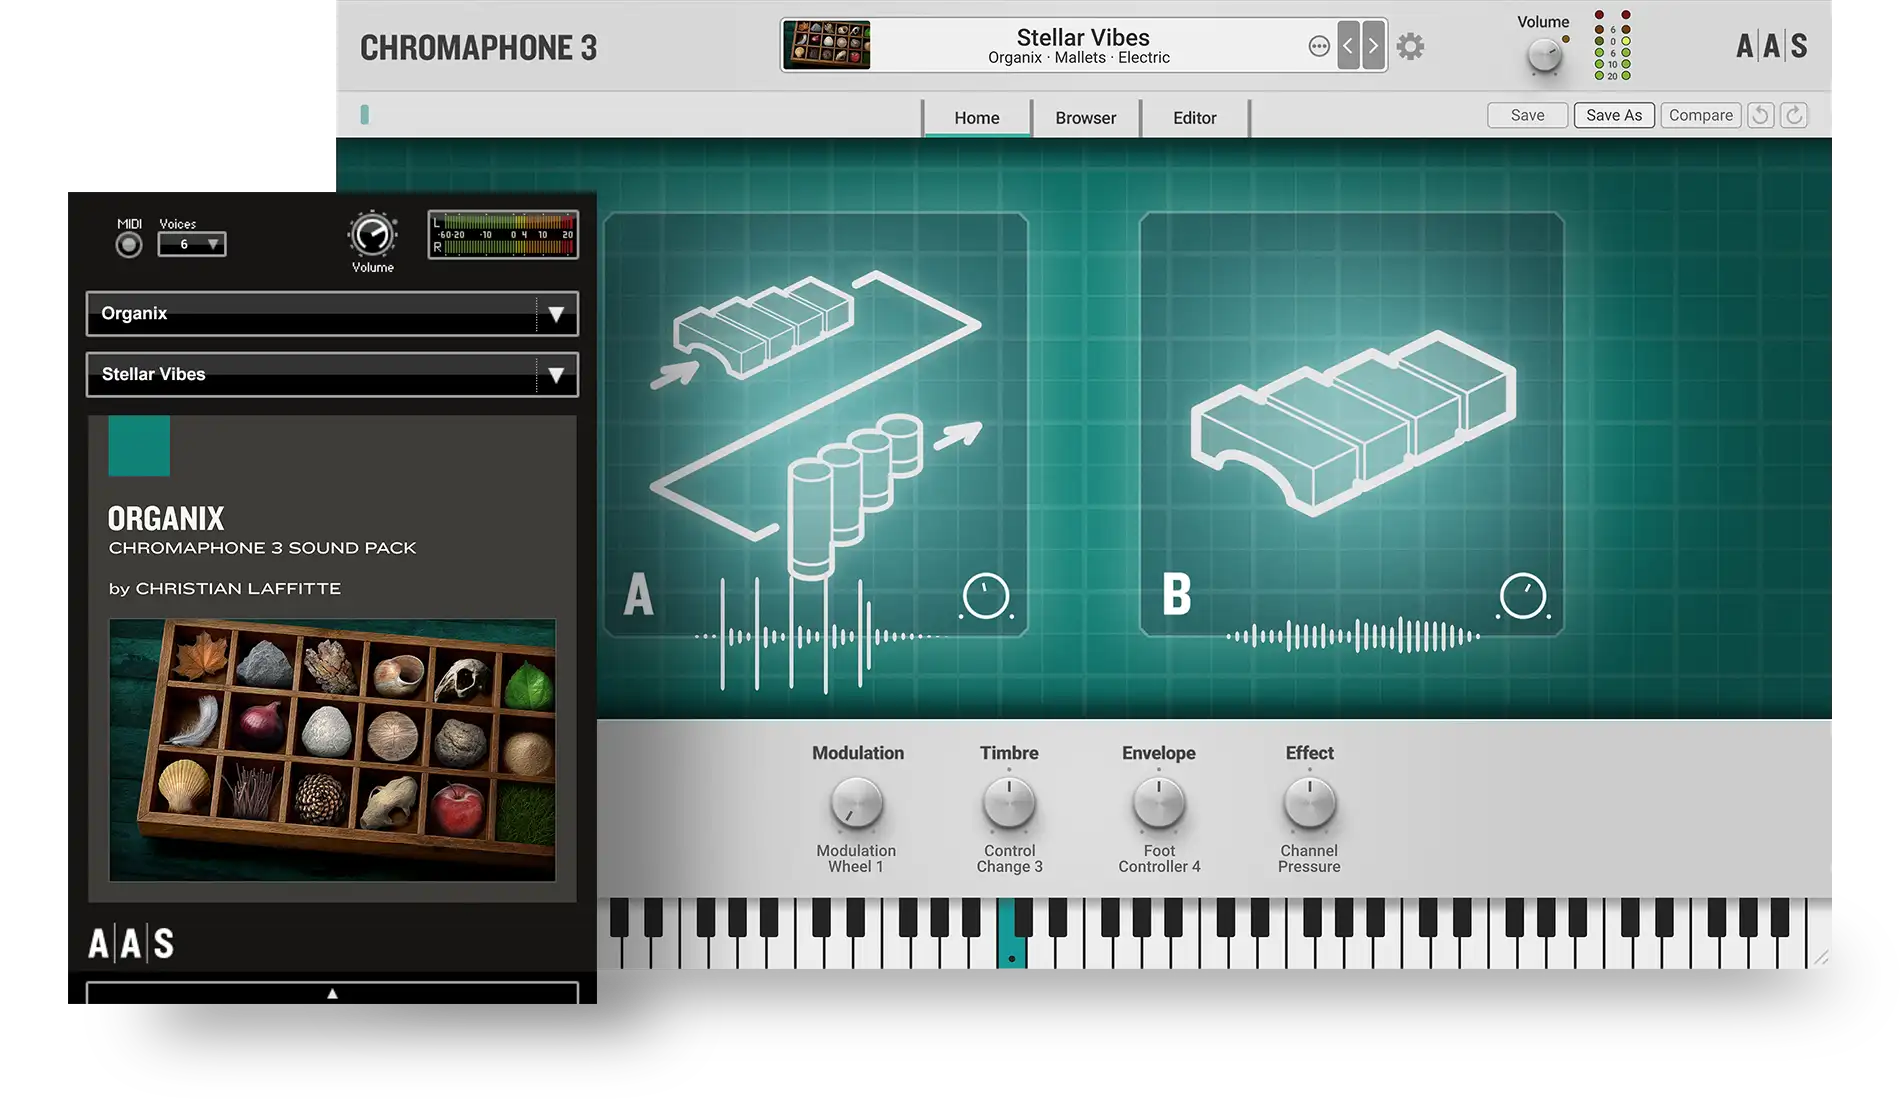This screenshot has width=1900, height=1100.
Task: Click the Foot Controller 4 assignment label
Action: (x=1159, y=858)
